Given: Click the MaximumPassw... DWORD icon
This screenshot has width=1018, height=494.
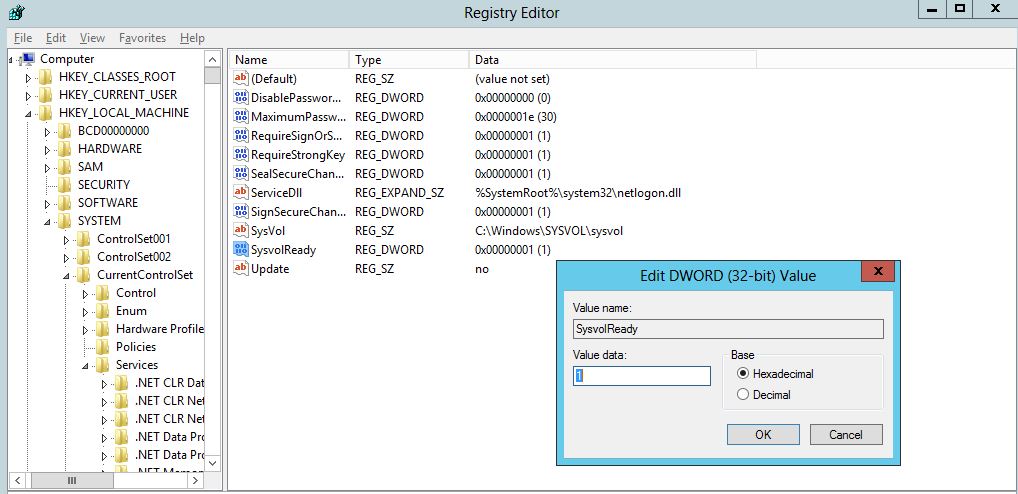Looking at the screenshot, I should coord(240,116).
